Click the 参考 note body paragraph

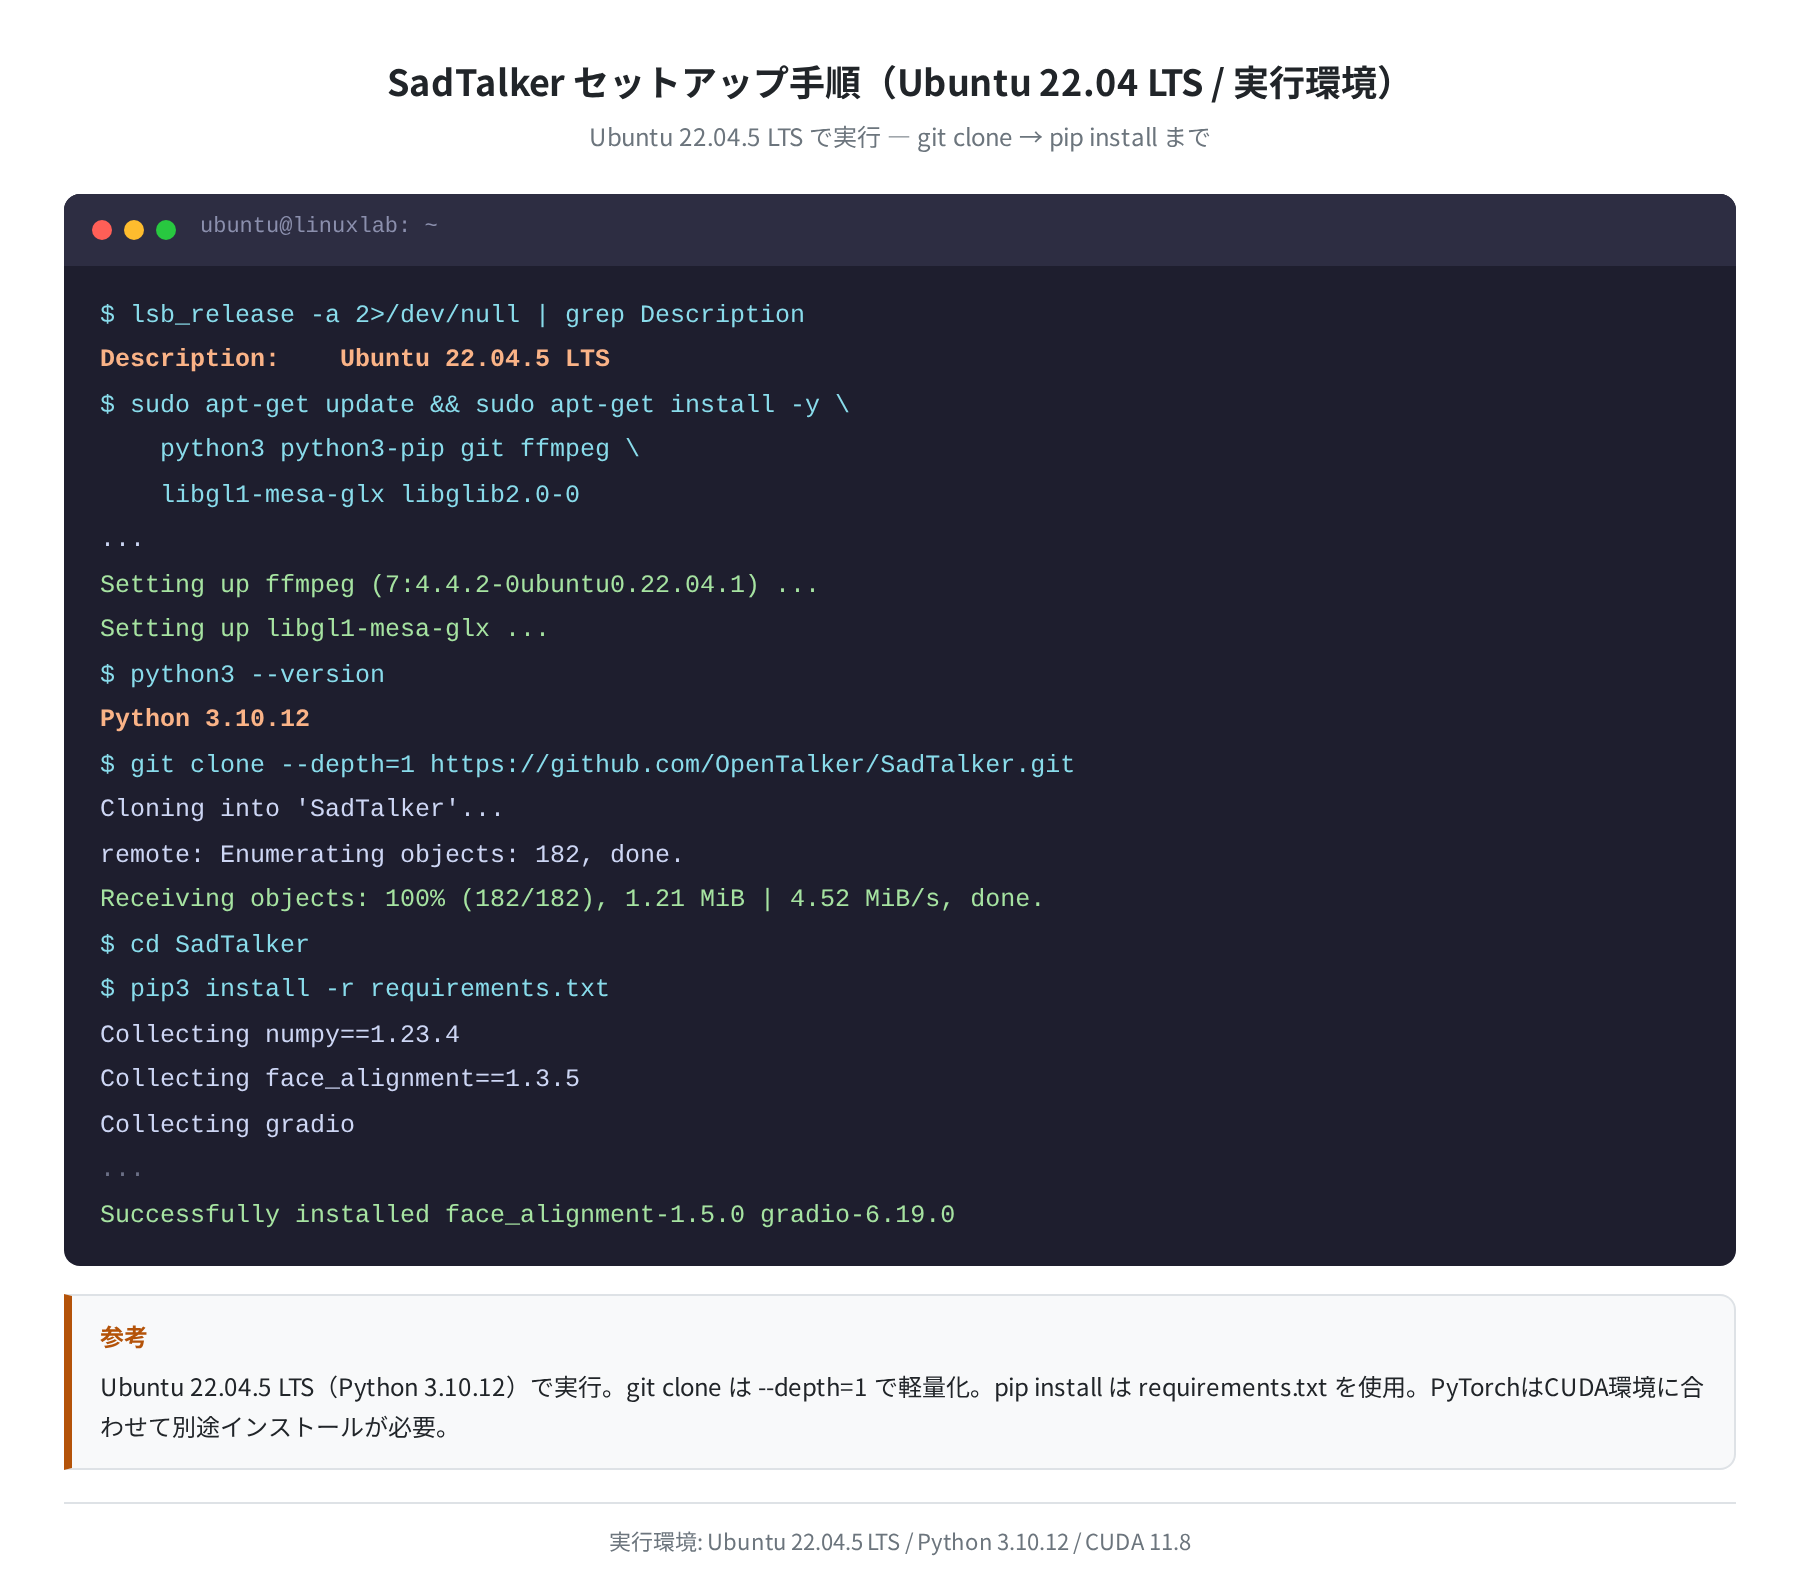[x=901, y=1407]
